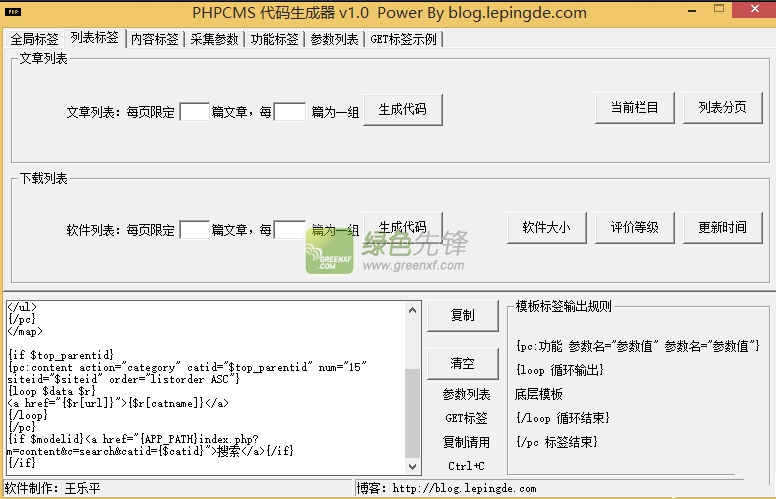This screenshot has height=499, width=776.
Task: Focus 软件列表 篇为一组 group-size input field
Action: click(x=290, y=230)
